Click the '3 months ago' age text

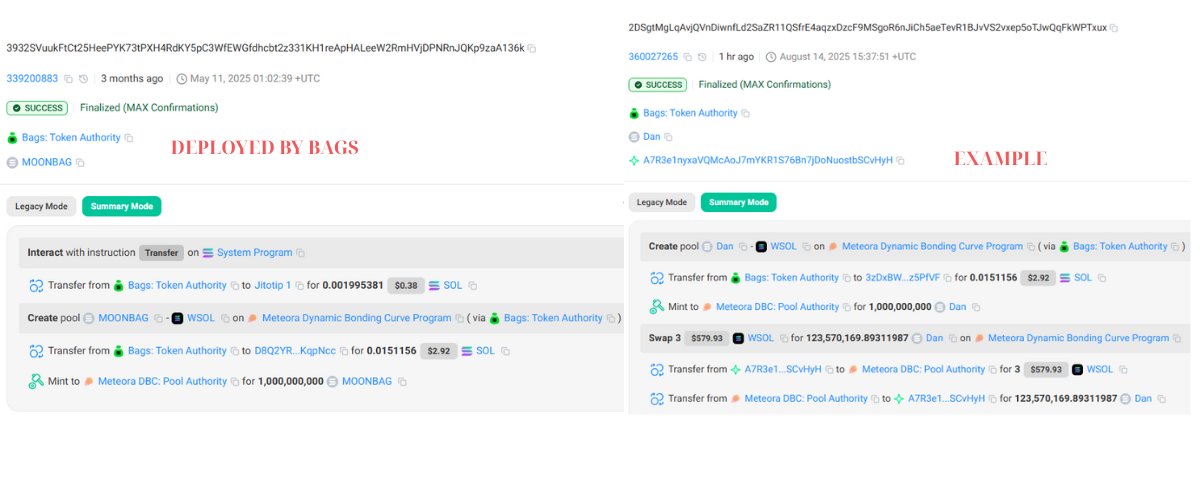click(x=132, y=78)
